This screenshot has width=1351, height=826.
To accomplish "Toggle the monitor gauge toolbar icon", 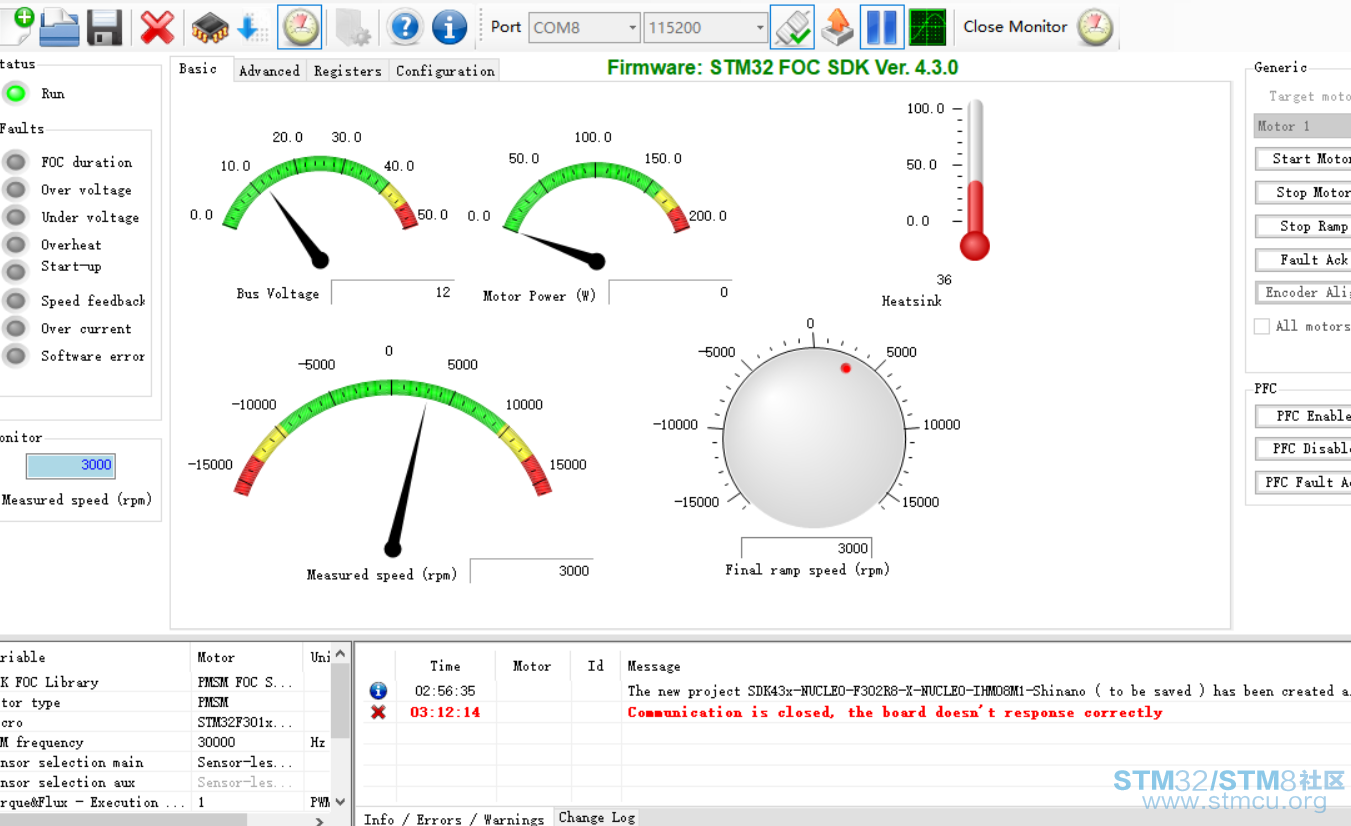I will click(300, 27).
